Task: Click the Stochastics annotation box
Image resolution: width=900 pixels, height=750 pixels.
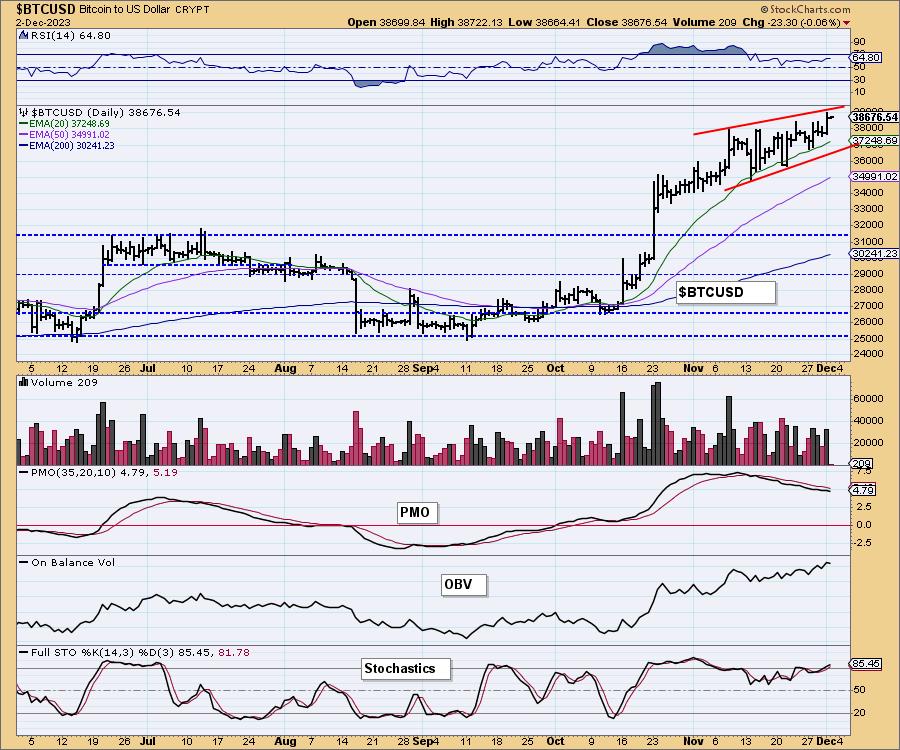Action: click(406, 669)
